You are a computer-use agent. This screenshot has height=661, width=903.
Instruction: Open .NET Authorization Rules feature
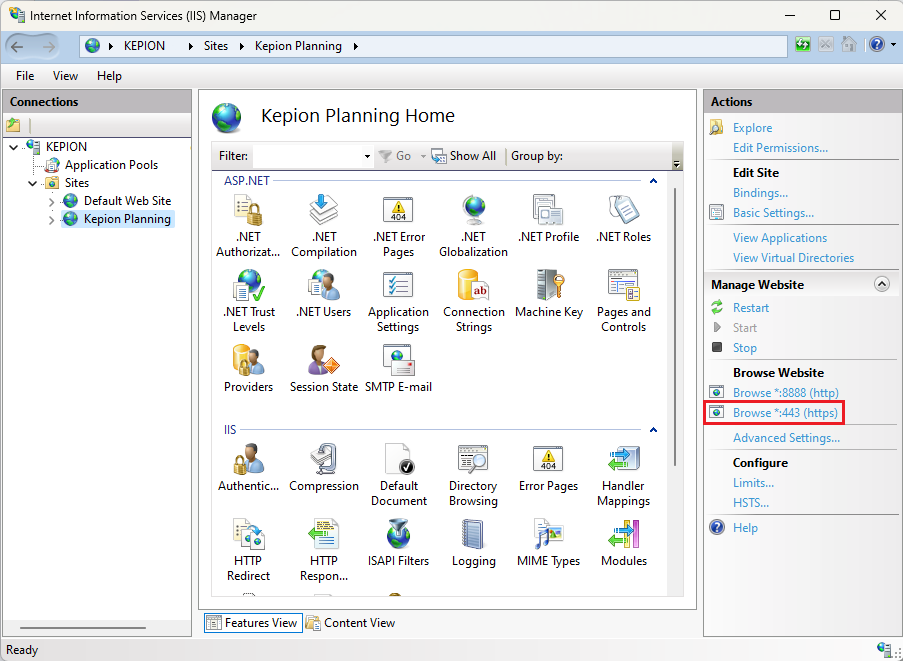coord(248,226)
